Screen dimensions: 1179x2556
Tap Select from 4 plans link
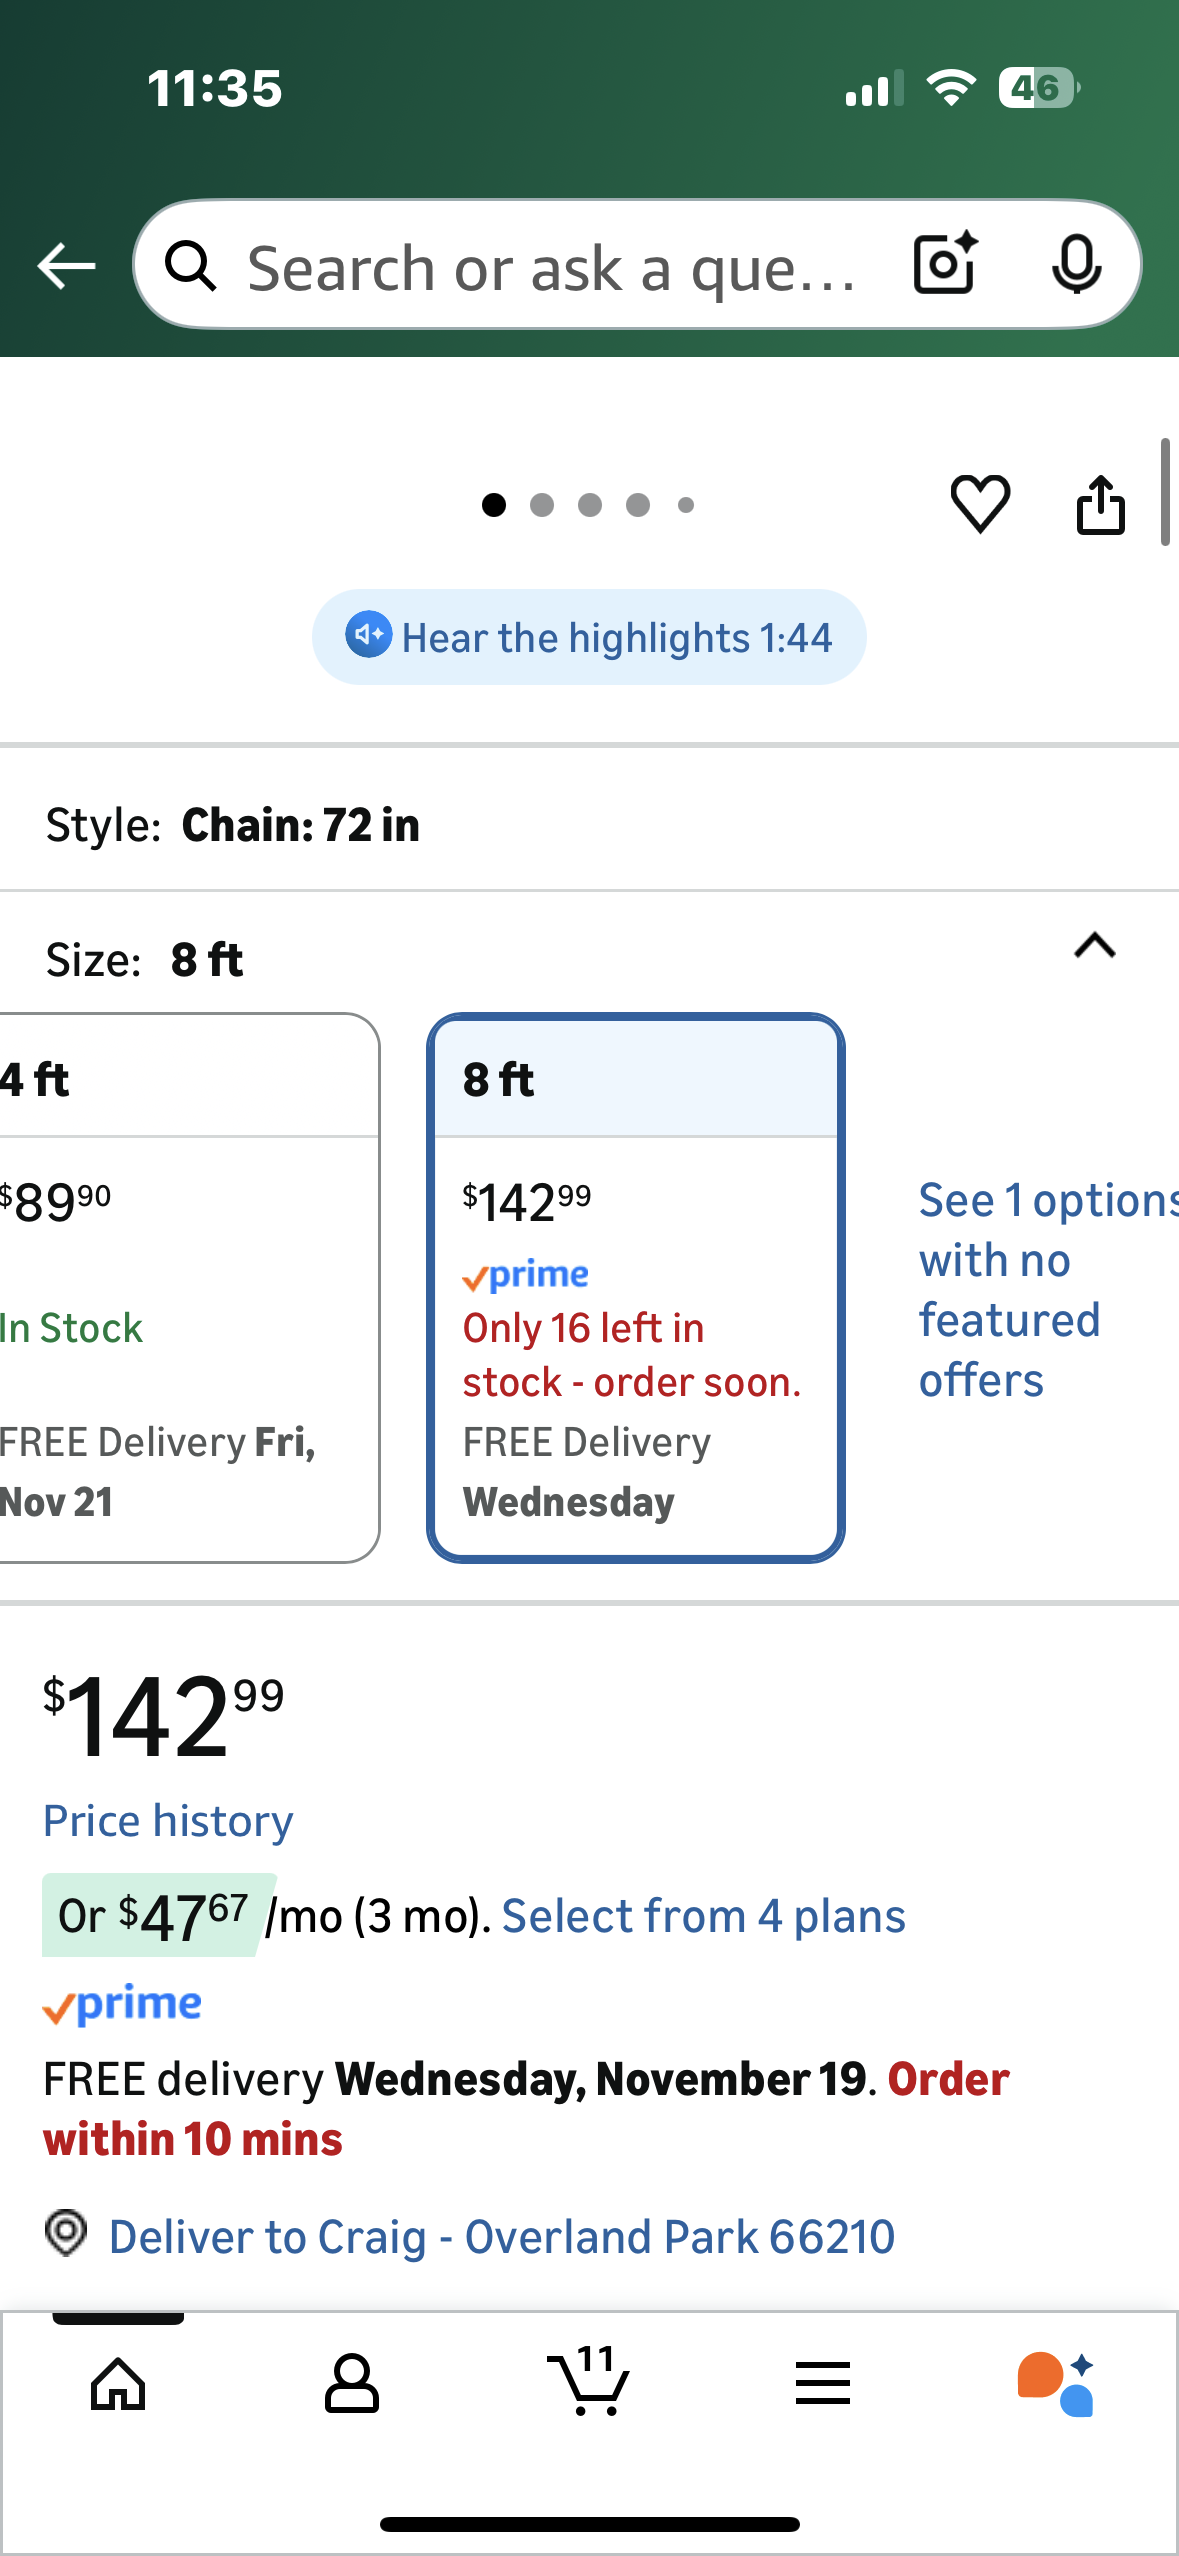click(703, 1916)
